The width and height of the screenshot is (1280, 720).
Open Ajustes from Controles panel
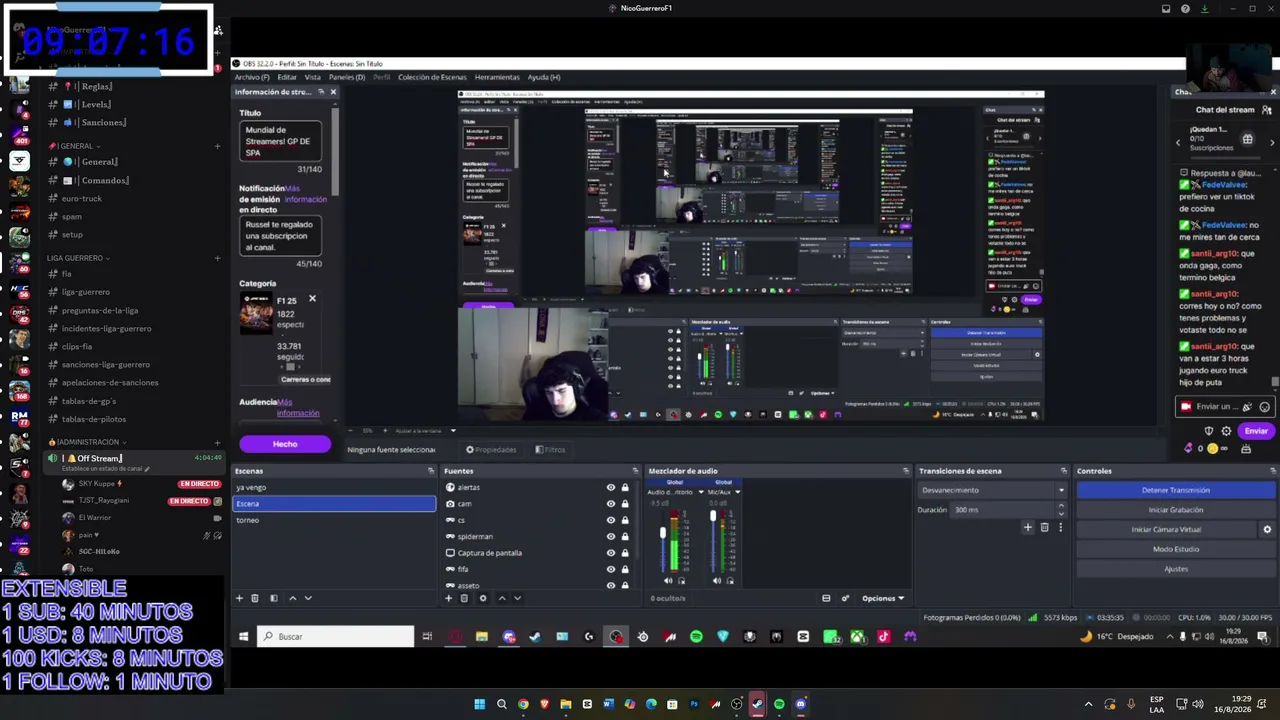(x=1176, y=569)
